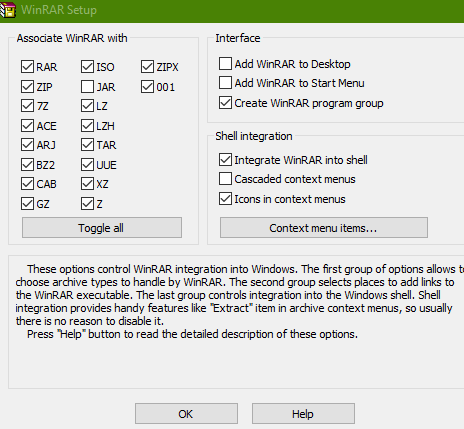Enable Add WinRAR to Start Menu
The image size is (464, 429).
(x=225, y=83)
